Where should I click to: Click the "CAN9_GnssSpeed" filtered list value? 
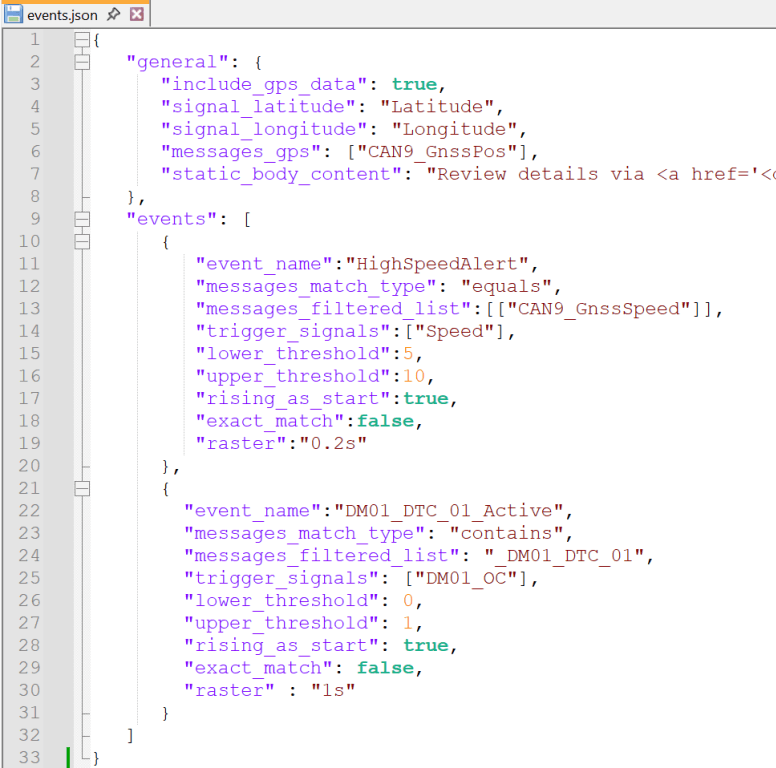pos(599,309)
